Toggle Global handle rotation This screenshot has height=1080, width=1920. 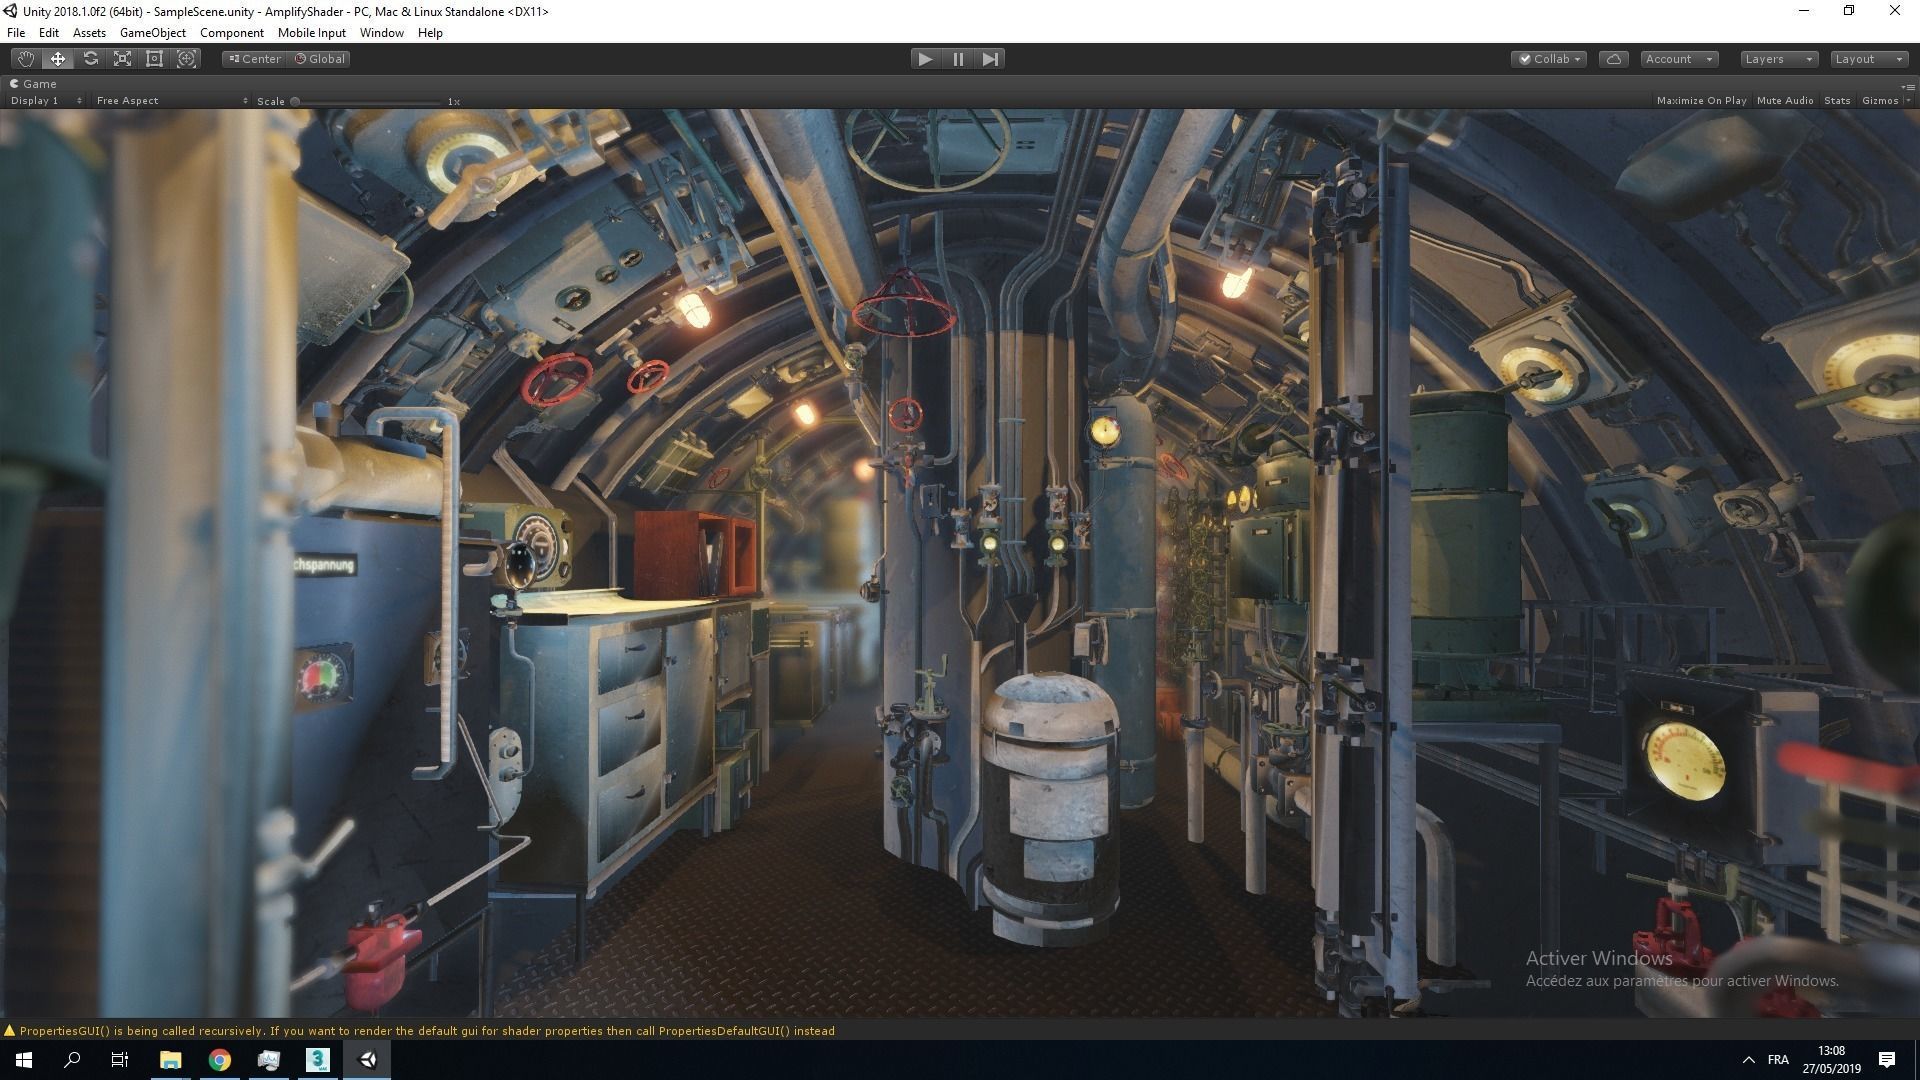coord(320,59)
